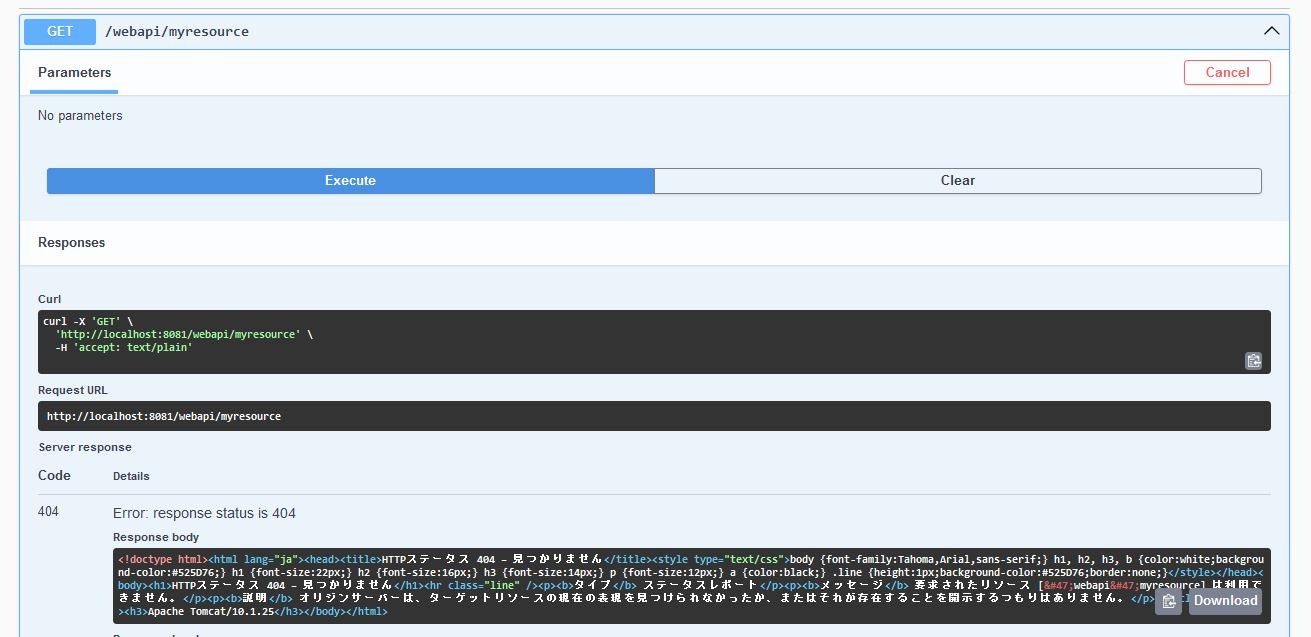Click the /webapi/myresource endpoint path
The height and width of the screenshot is (637, 1311).
[177, 32]
